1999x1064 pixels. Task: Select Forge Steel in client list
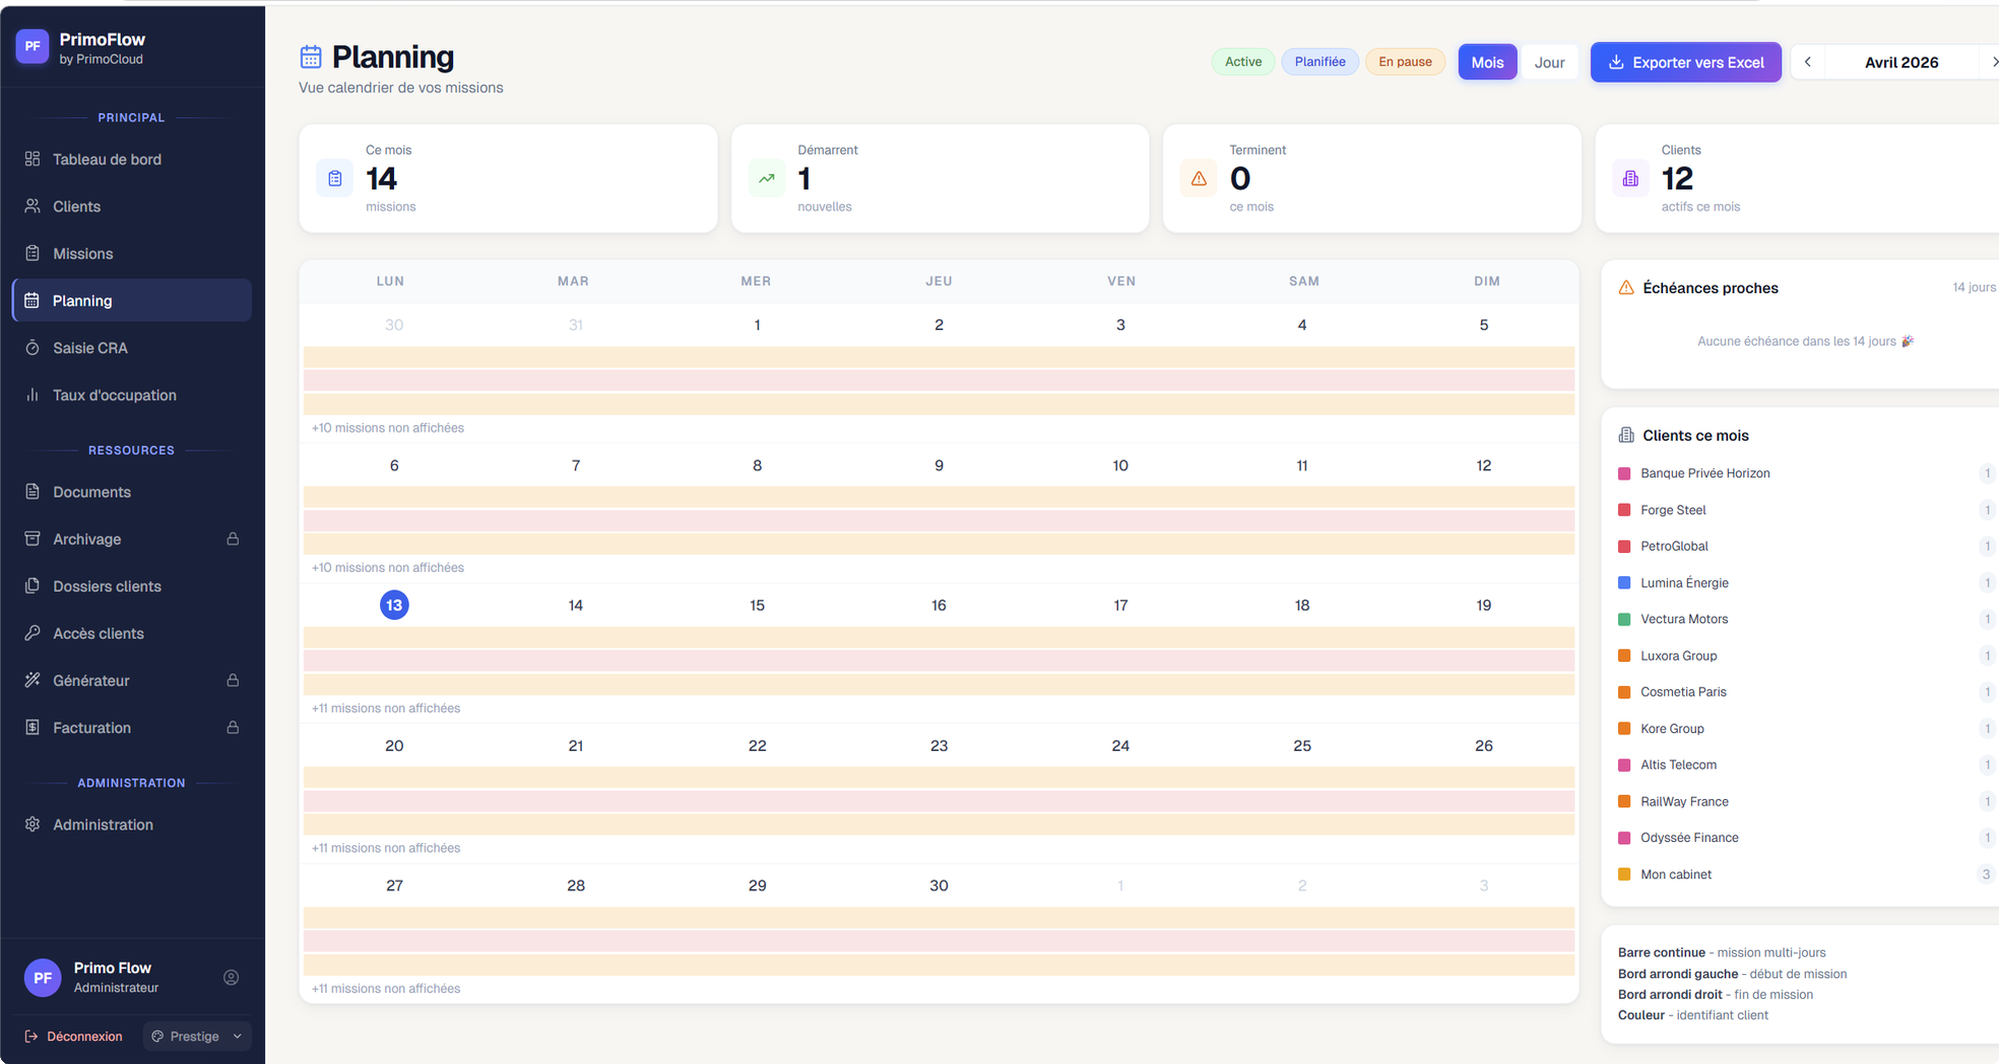point(1806,510)
